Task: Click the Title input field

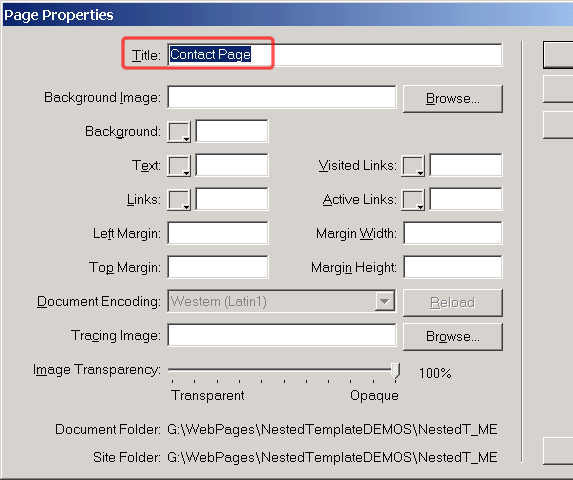Action: coord(335,55)
